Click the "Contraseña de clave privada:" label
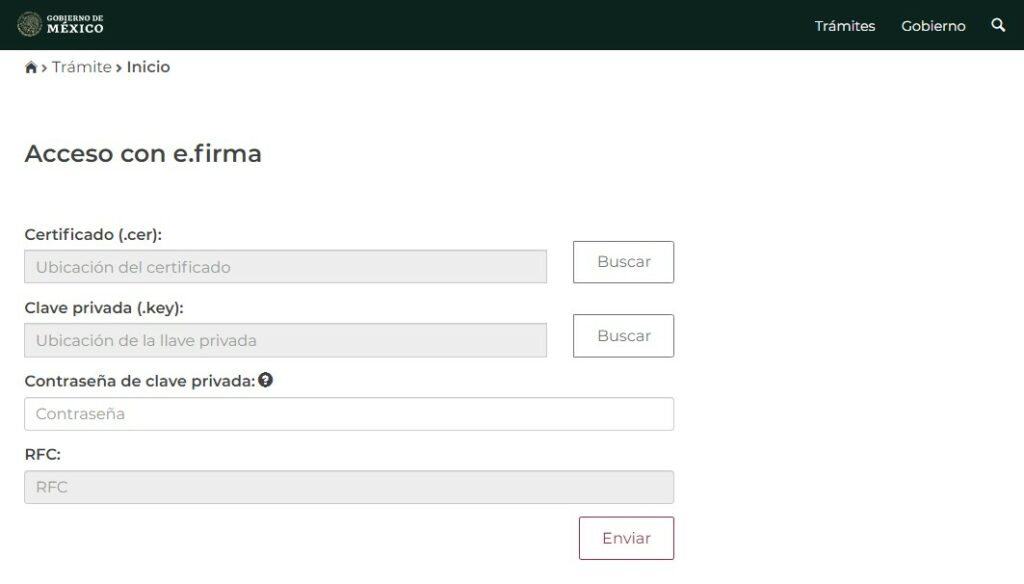 tap(139, 381)
